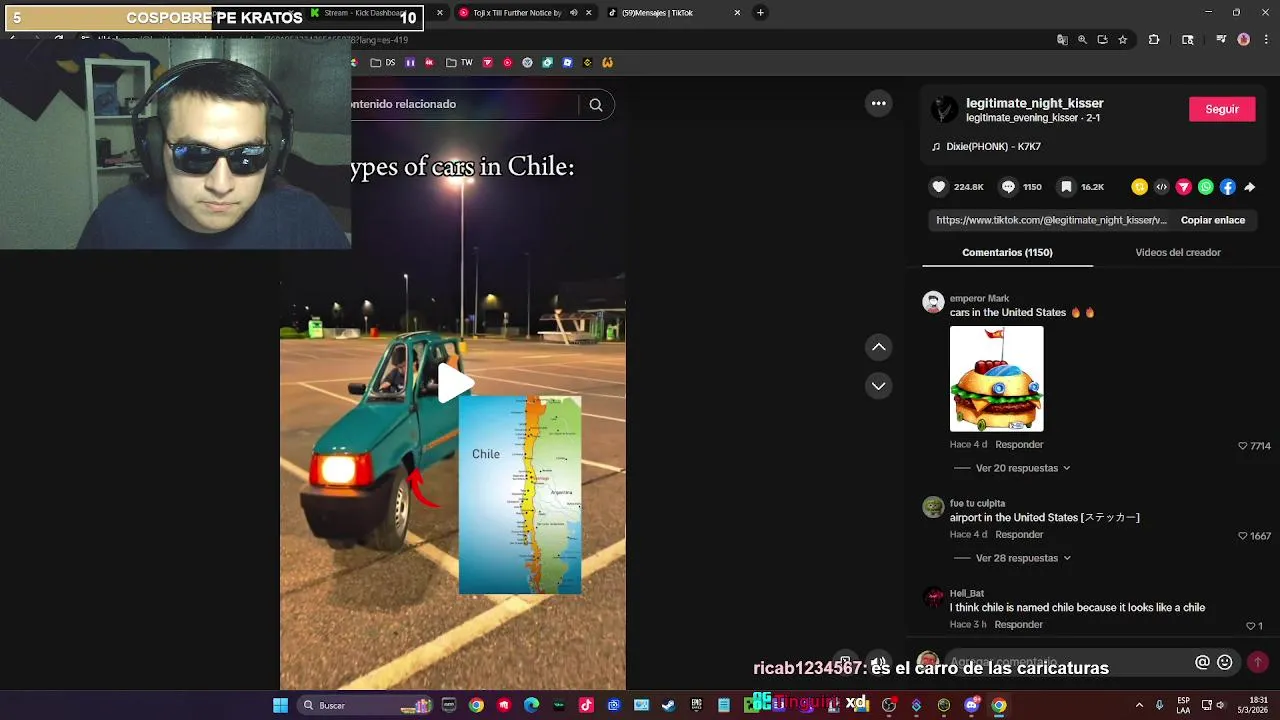Open TikTok app from taskbar
This screenshot has height=720, width=1280.
[586, 705]
